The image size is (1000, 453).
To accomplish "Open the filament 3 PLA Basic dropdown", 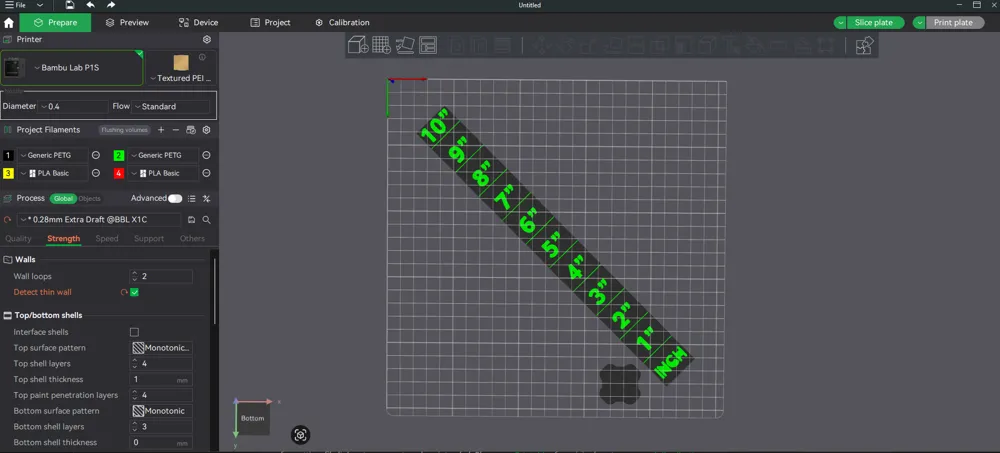I will pyautogui.click(x=53, y=173).
